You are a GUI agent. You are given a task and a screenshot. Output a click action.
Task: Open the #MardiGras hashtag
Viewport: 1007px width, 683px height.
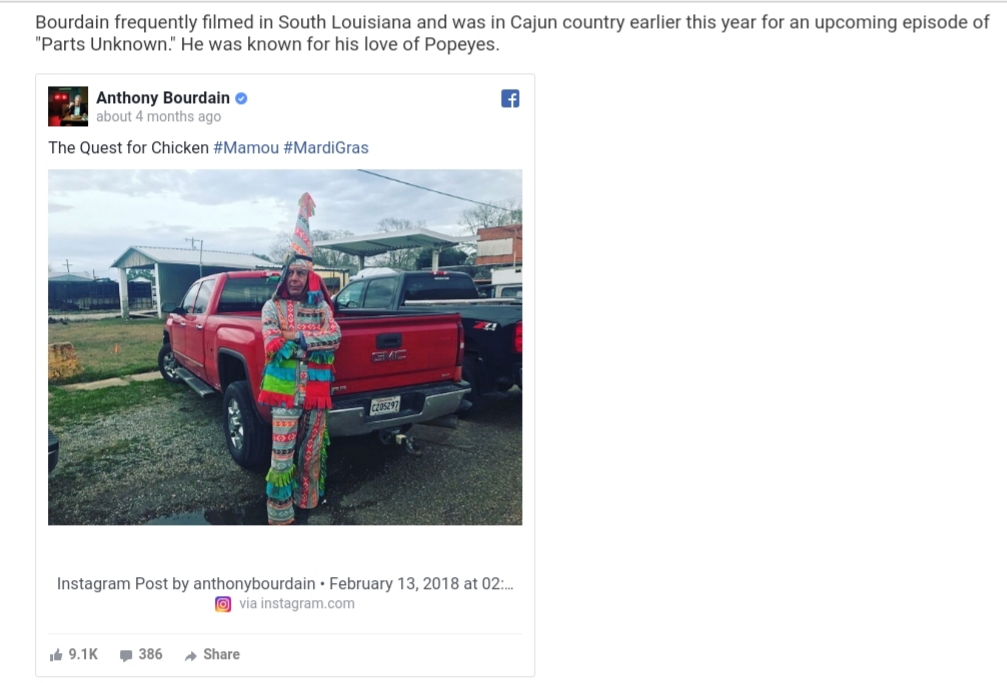[x=326, y=148]
